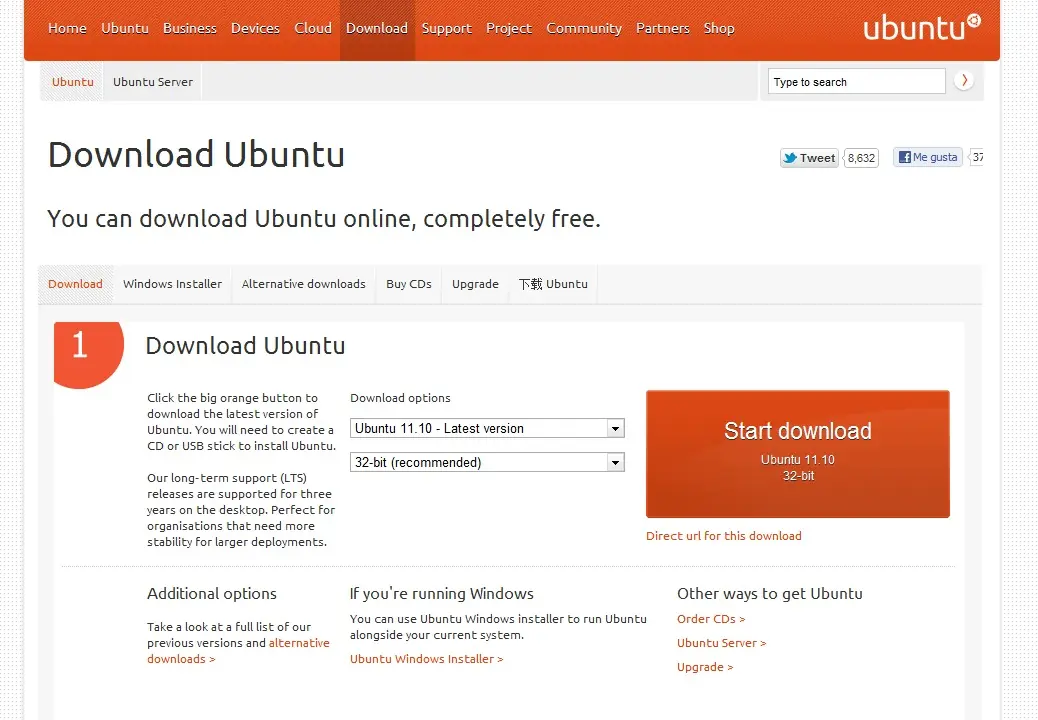1038x720 pixels.
Task: Open the tweet count 8,632
Action: (x=861, y=158)
